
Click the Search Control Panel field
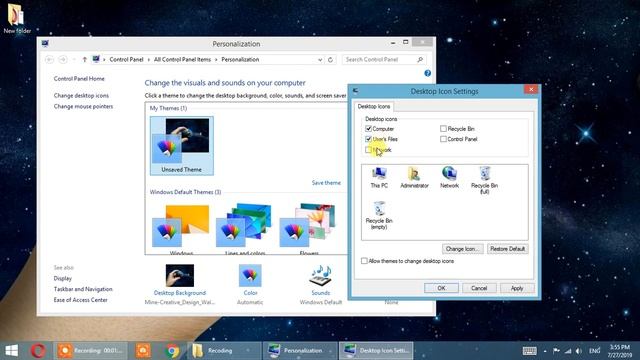[384, 60]
